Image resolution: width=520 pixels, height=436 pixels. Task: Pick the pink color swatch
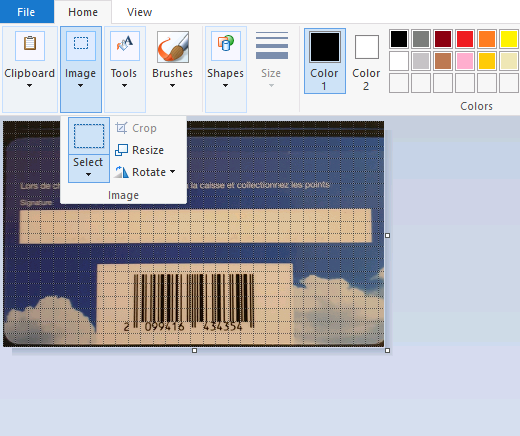click(x=465, y=61)
